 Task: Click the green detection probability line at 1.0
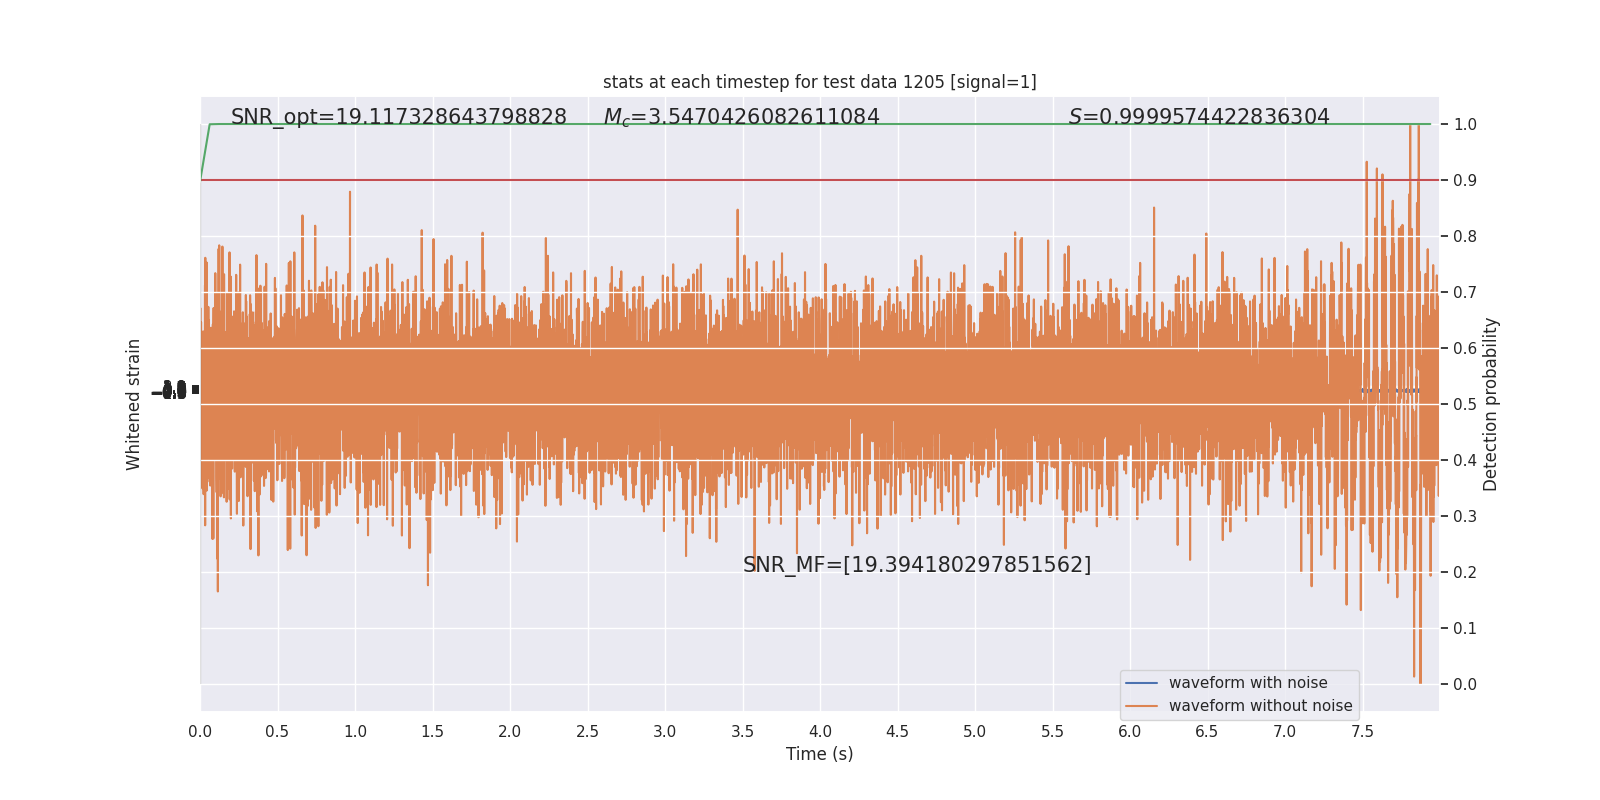click(x=819, y=124)
